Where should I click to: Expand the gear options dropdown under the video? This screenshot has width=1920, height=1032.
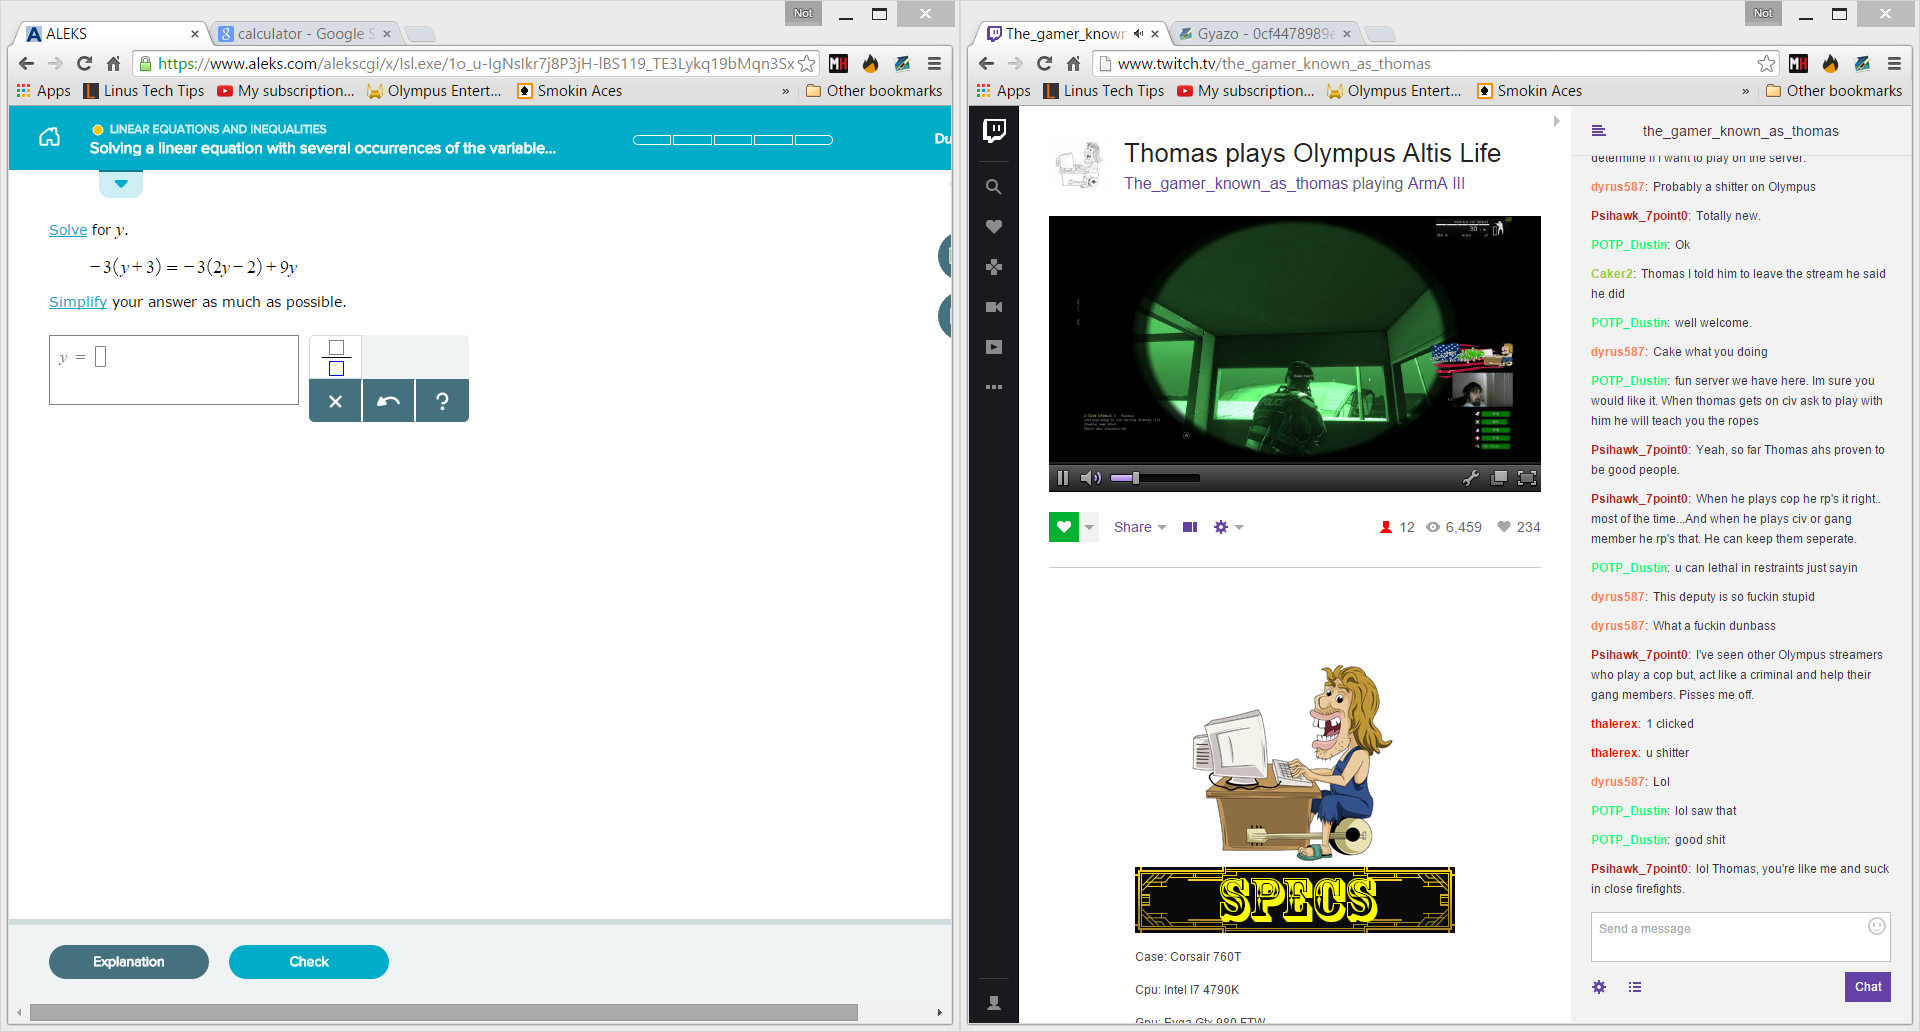pyautogui.click(x=1228, y=527)
